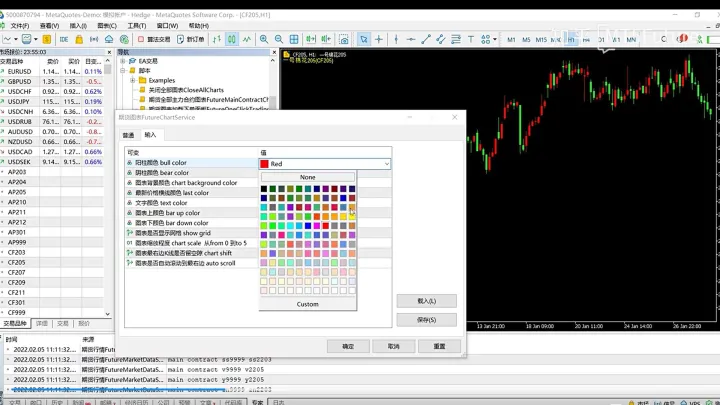Click the Custom color button
The height and width of the screenshot is (405, 720).
(x=308, y=304)
